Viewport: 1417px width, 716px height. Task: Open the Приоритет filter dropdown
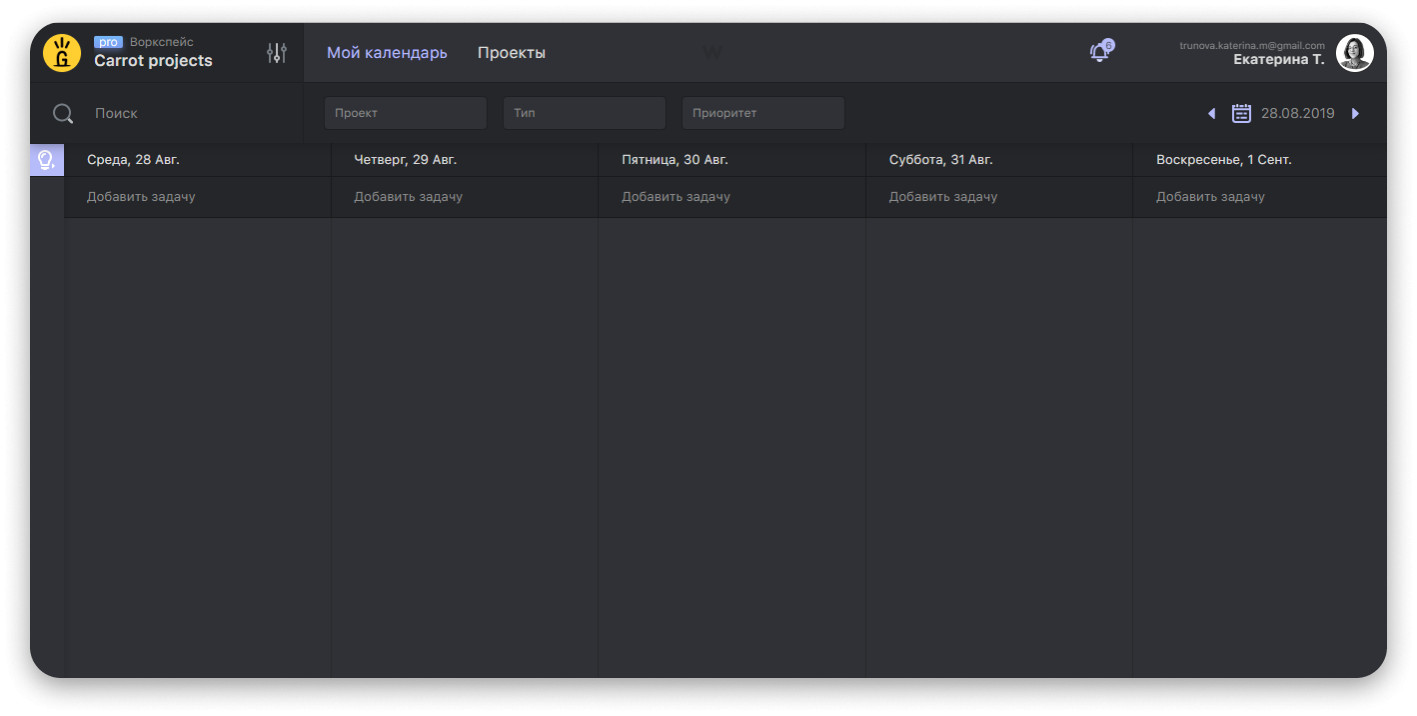pos(763,113)
